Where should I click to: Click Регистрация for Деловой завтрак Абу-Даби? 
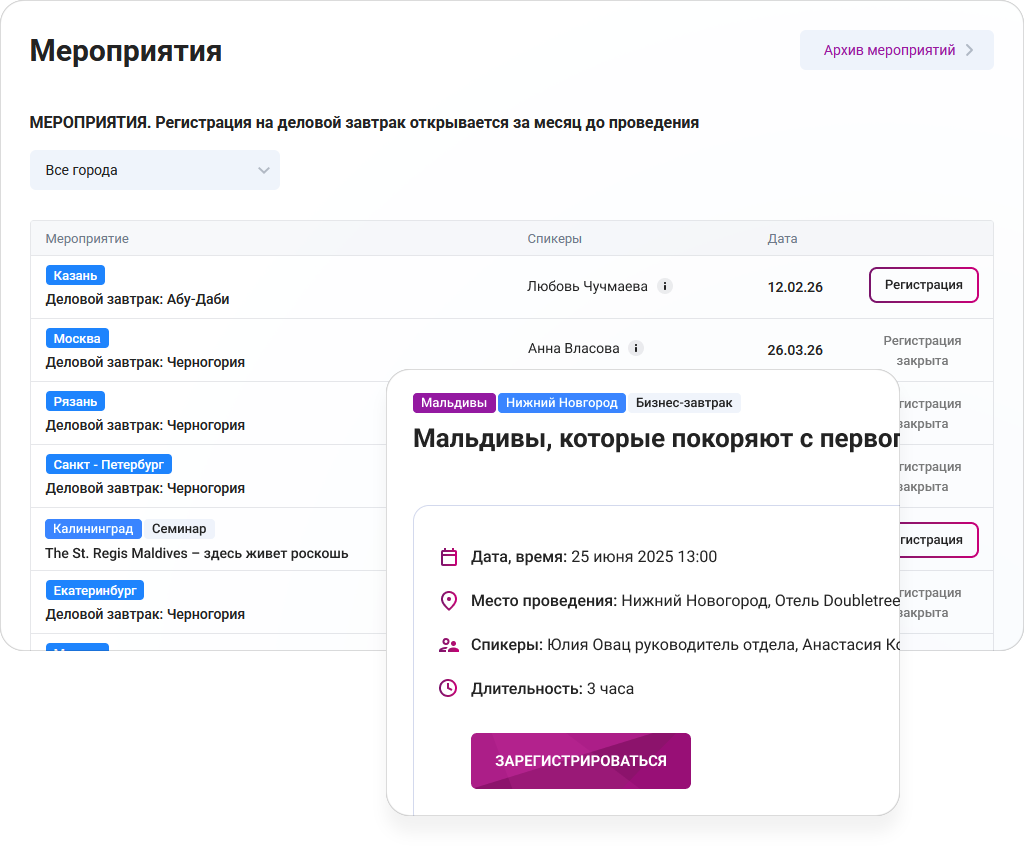point(923,285)
